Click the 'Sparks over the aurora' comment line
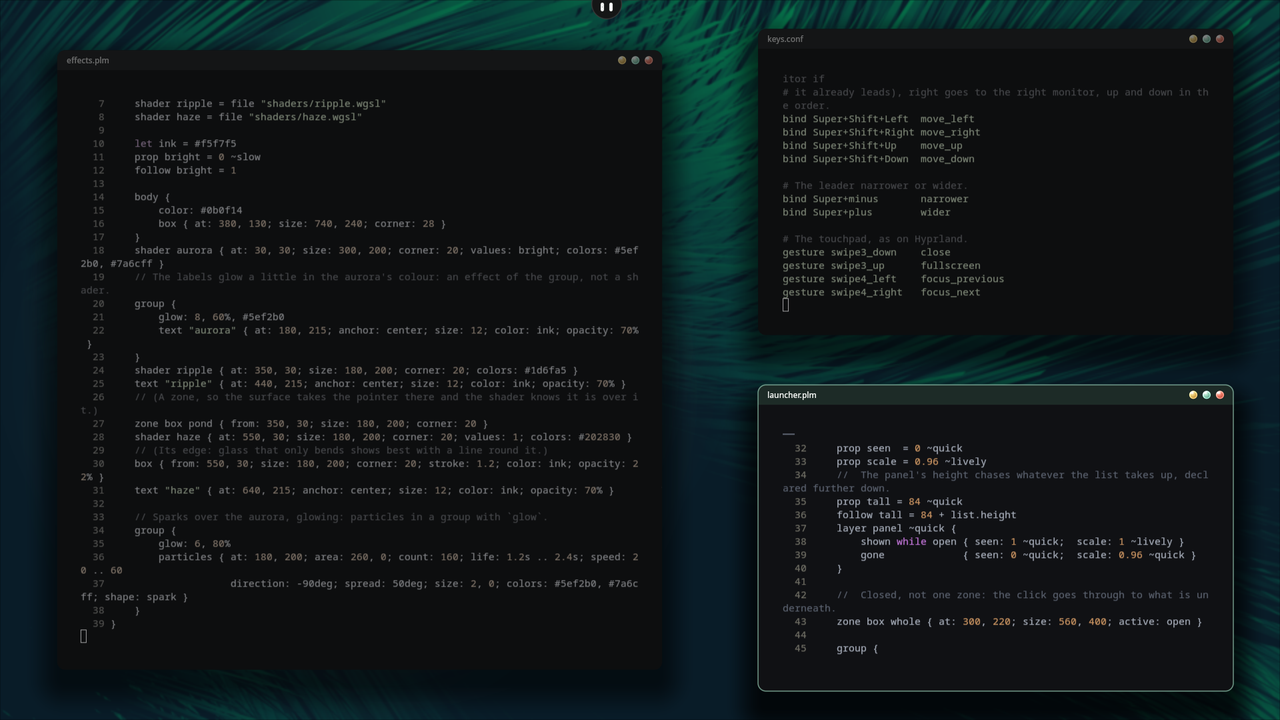 [x=341, y=517]
